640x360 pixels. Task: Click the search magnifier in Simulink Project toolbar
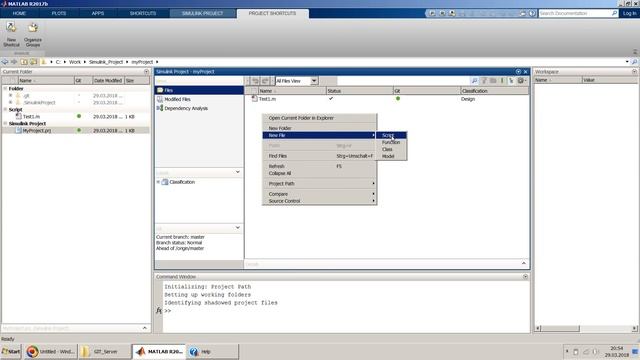click(474, 81)
